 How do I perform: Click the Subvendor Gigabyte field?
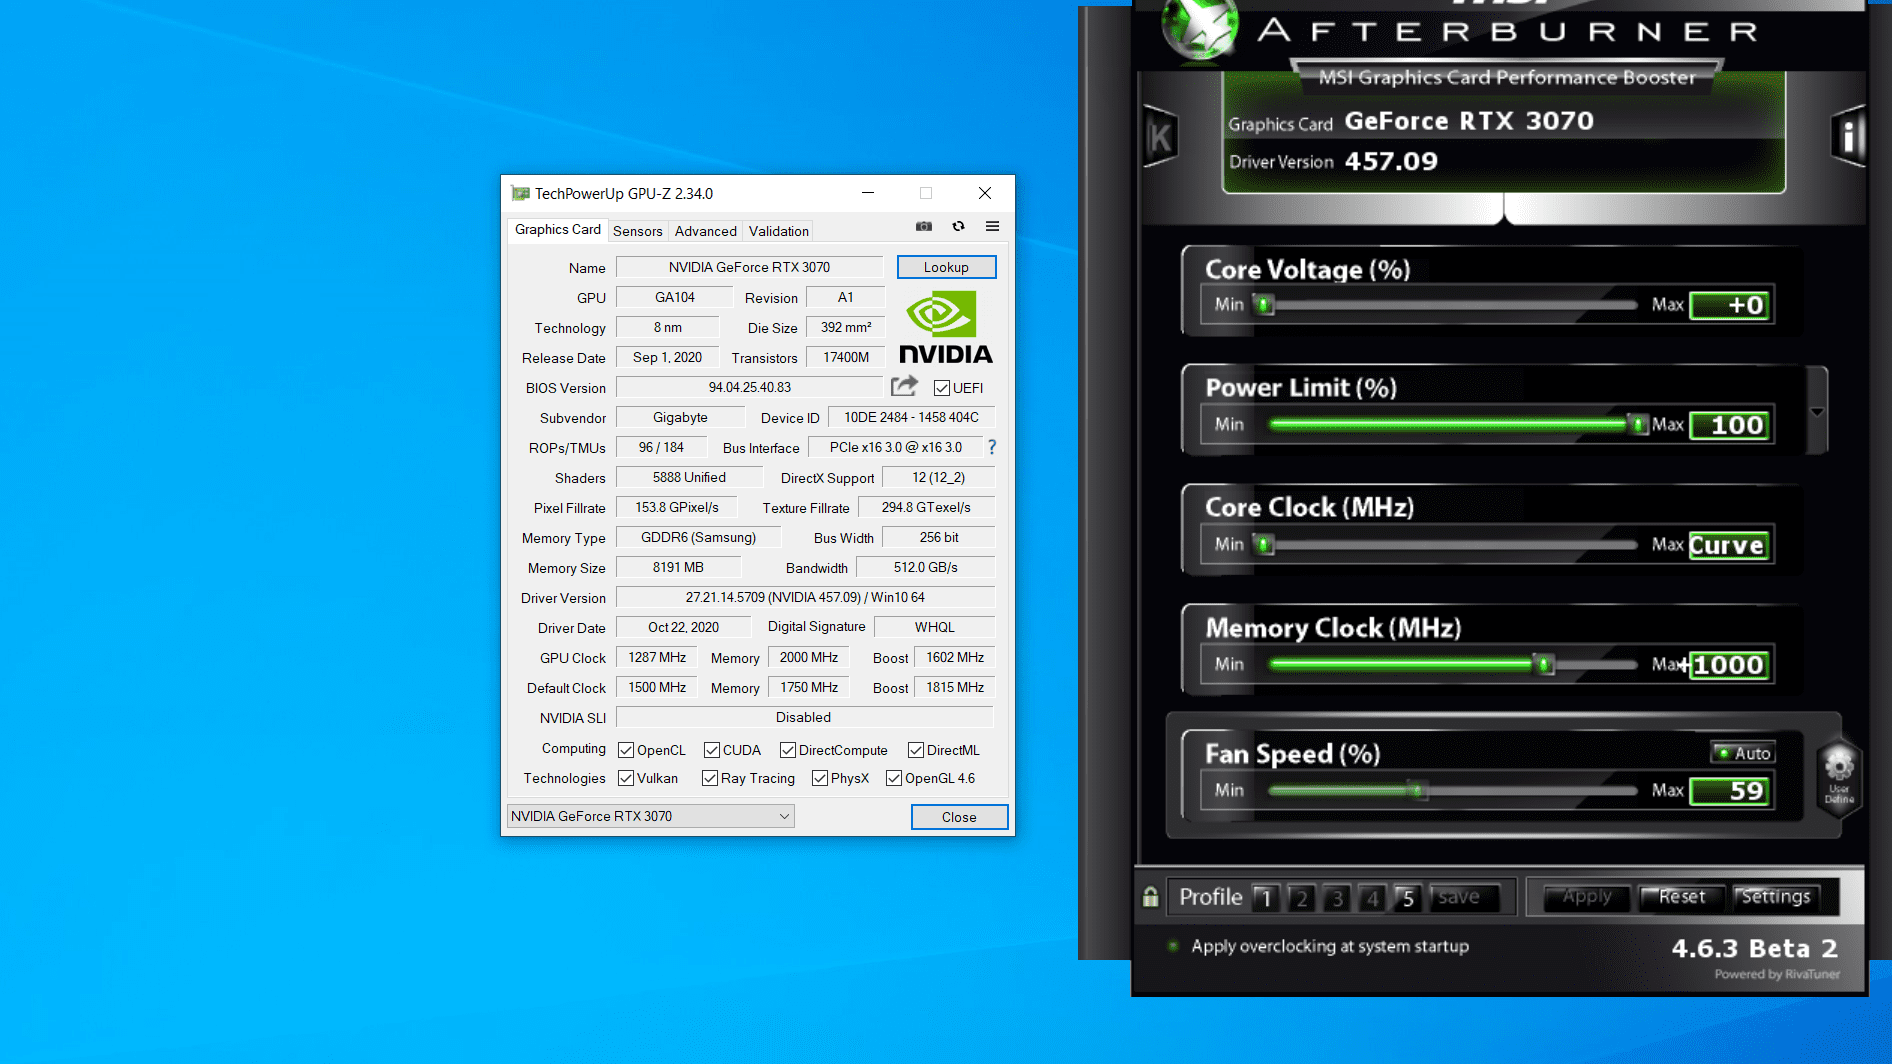(x=680, y=417)
